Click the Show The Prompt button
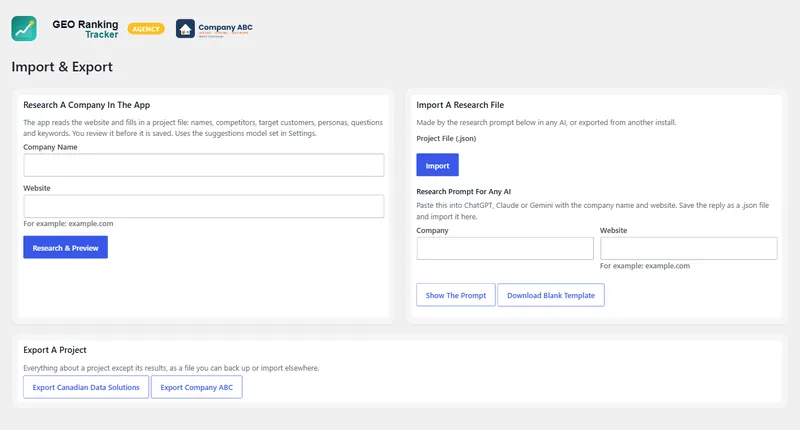This screenshot has height=430, width=800. pos(456,295)
